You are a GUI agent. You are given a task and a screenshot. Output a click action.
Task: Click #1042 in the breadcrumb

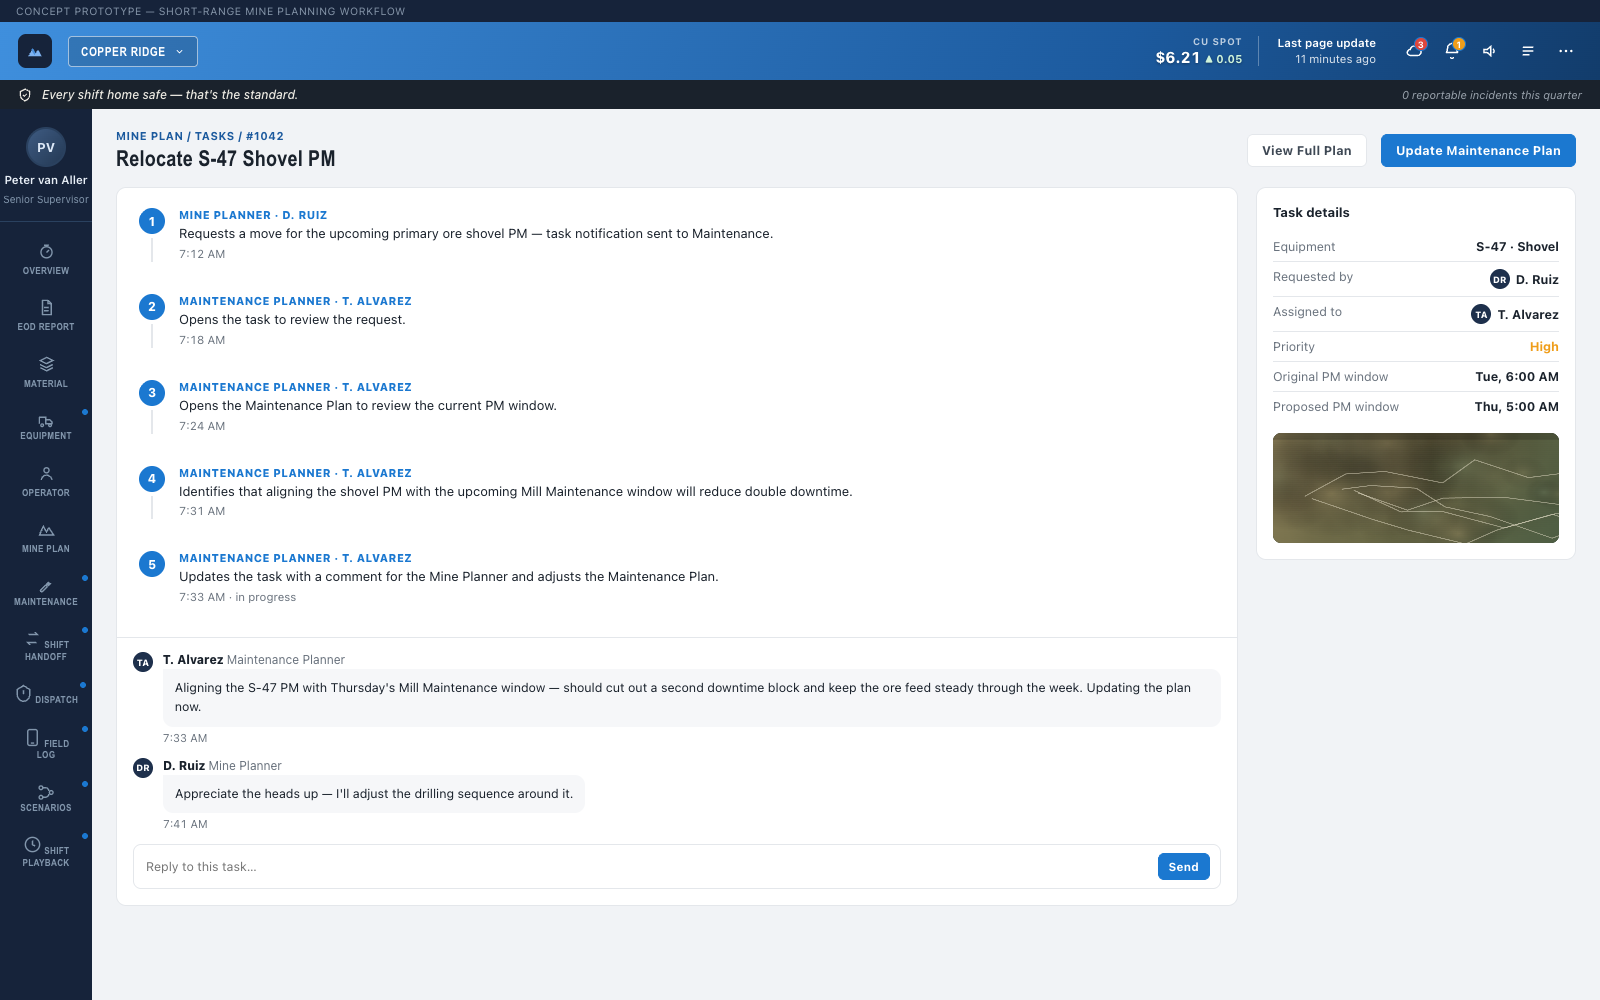265,136
